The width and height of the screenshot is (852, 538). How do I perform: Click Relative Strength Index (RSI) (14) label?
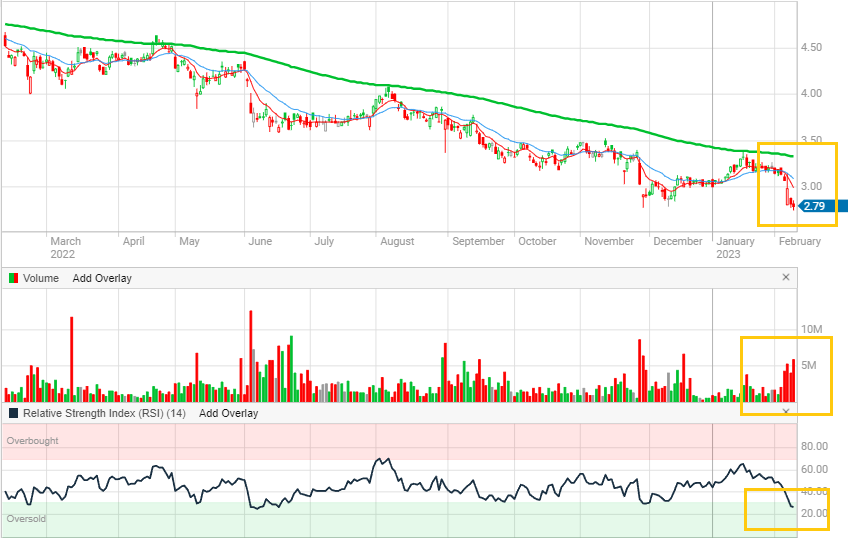(x=105, y=413)
